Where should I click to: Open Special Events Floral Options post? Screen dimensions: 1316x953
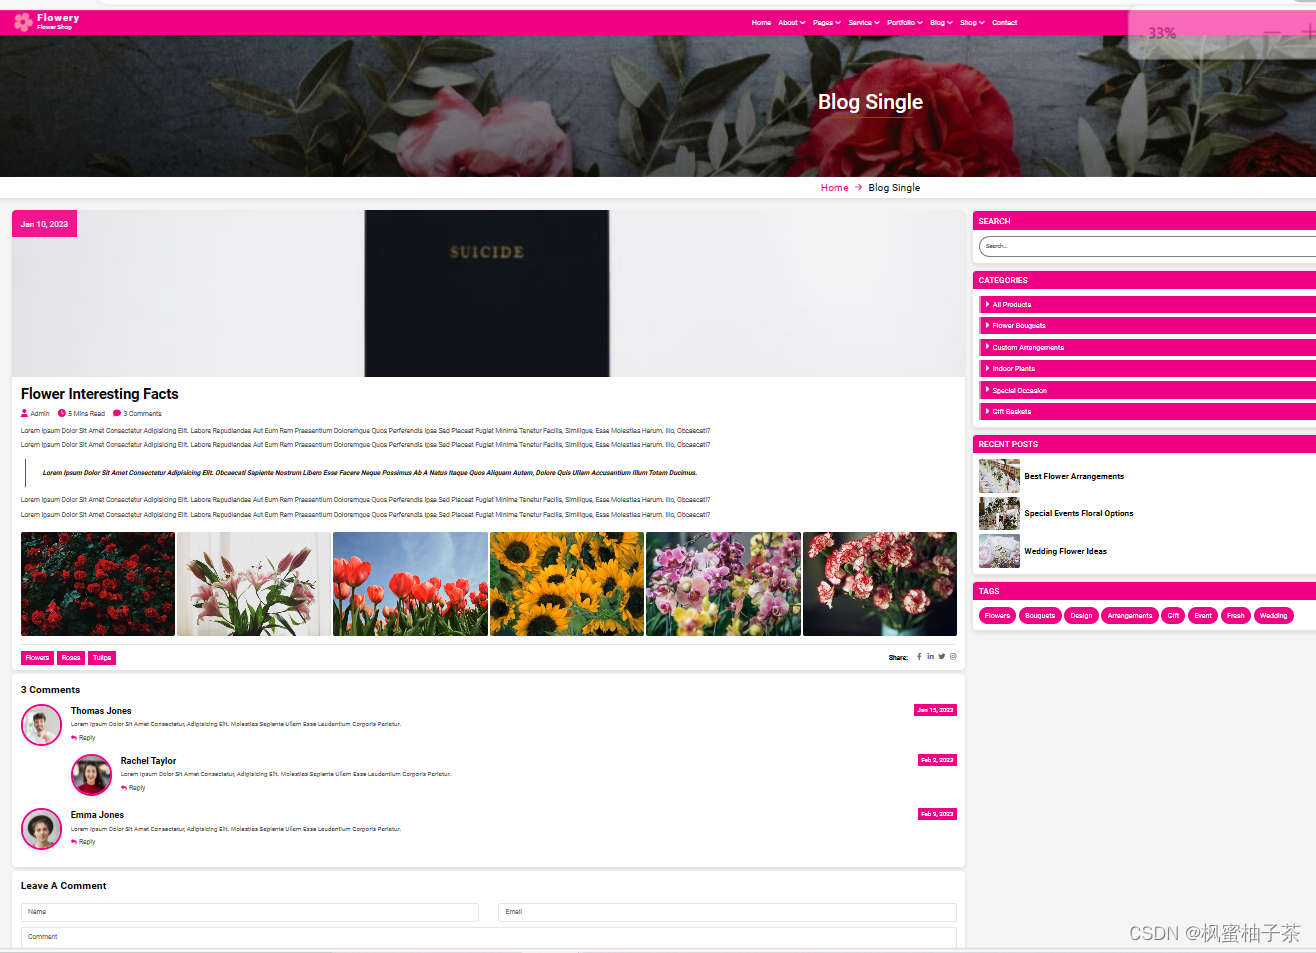1079,514
